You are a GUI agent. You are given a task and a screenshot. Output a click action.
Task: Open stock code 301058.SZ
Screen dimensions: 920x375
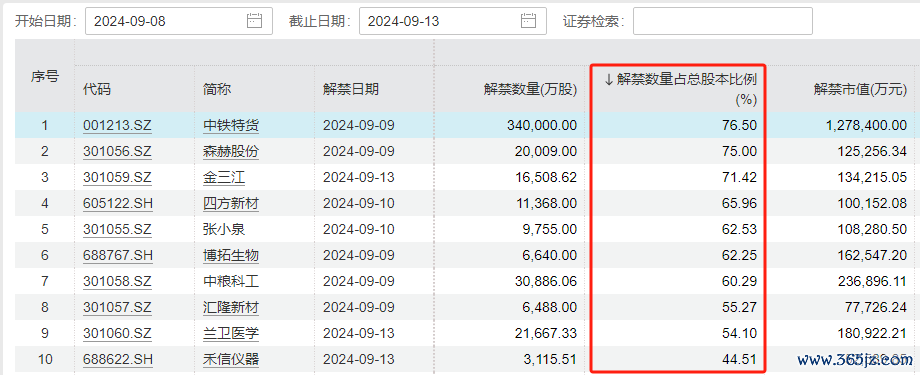click(x=117, y=281)
